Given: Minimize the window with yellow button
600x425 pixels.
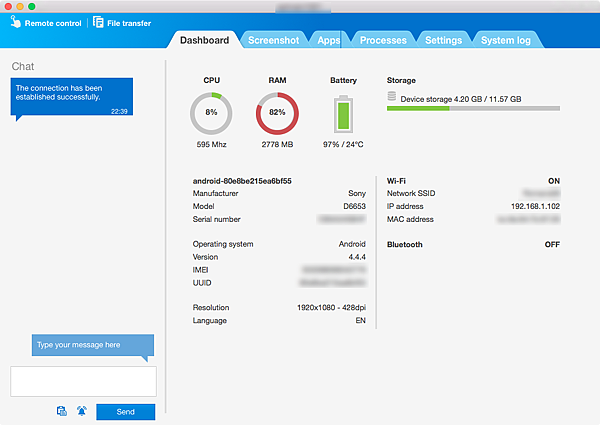Looking at the screenshot, I should (20, 6).
